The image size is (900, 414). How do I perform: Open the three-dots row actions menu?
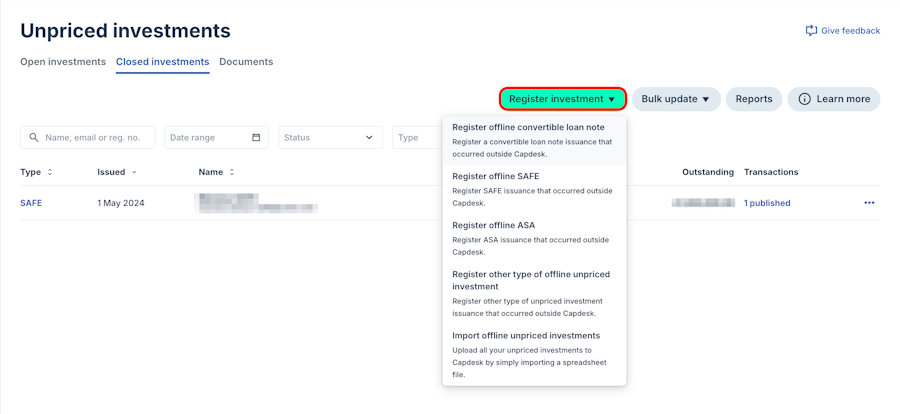coord(869,203)
